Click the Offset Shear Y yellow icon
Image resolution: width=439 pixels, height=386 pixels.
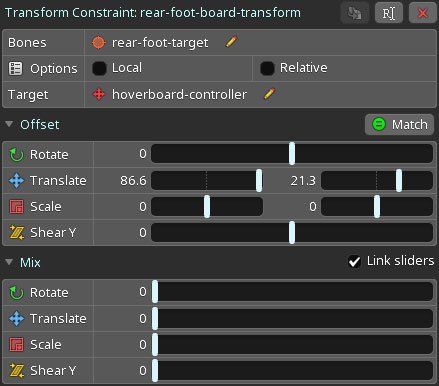16,232
